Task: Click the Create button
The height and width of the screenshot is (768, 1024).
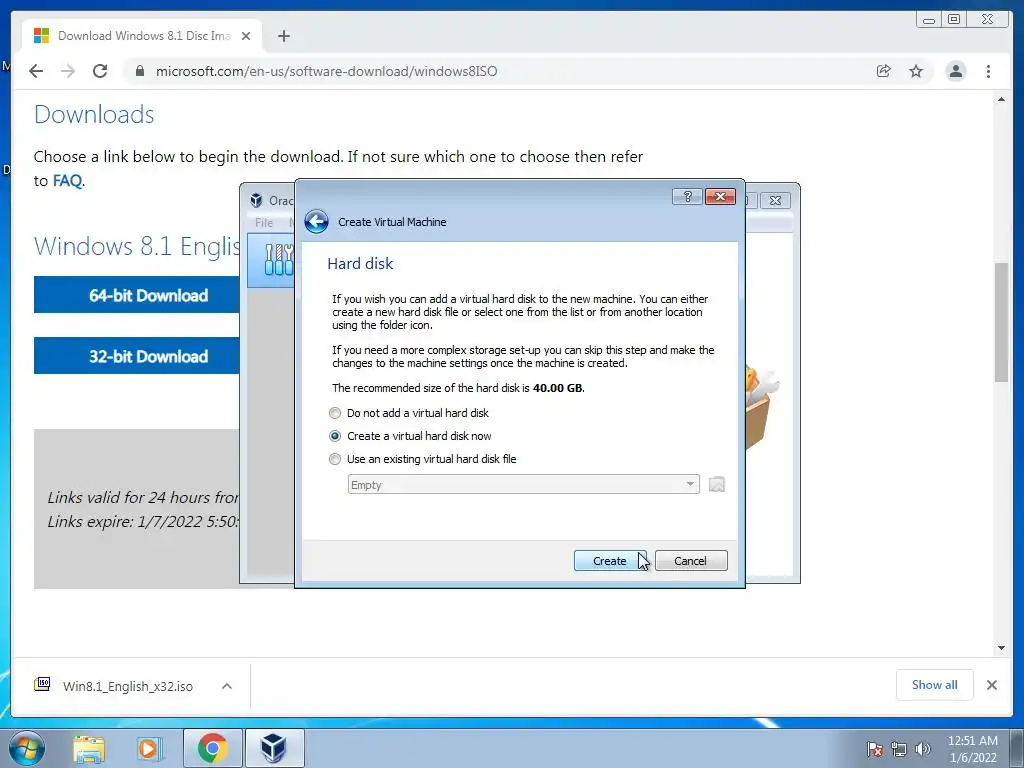Action: [610, 561]
